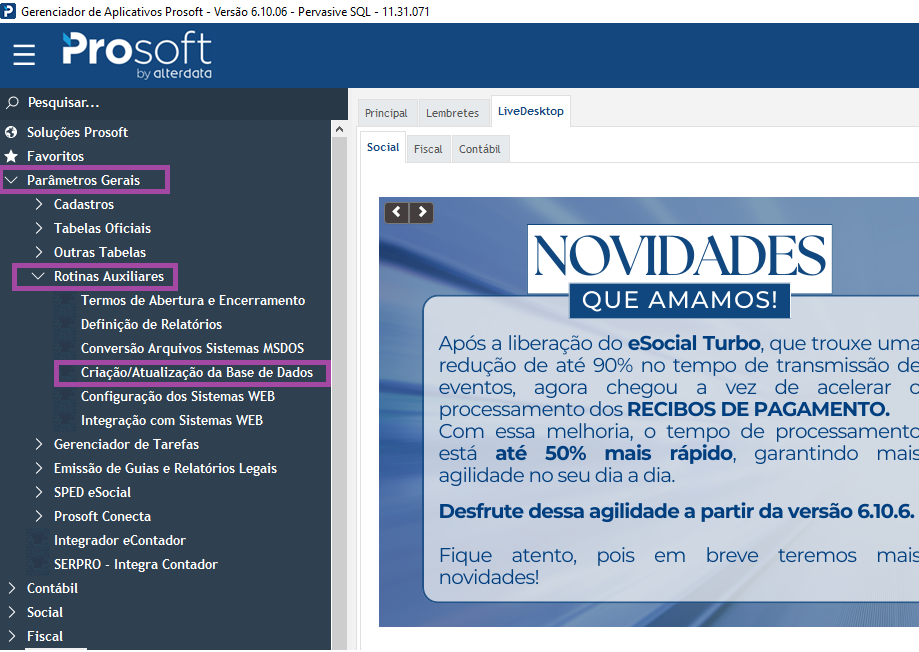The height and width of the screenshot is (652, 919).
Task: Select the Parâmetros Gerais label
Action: coord(83,180)
